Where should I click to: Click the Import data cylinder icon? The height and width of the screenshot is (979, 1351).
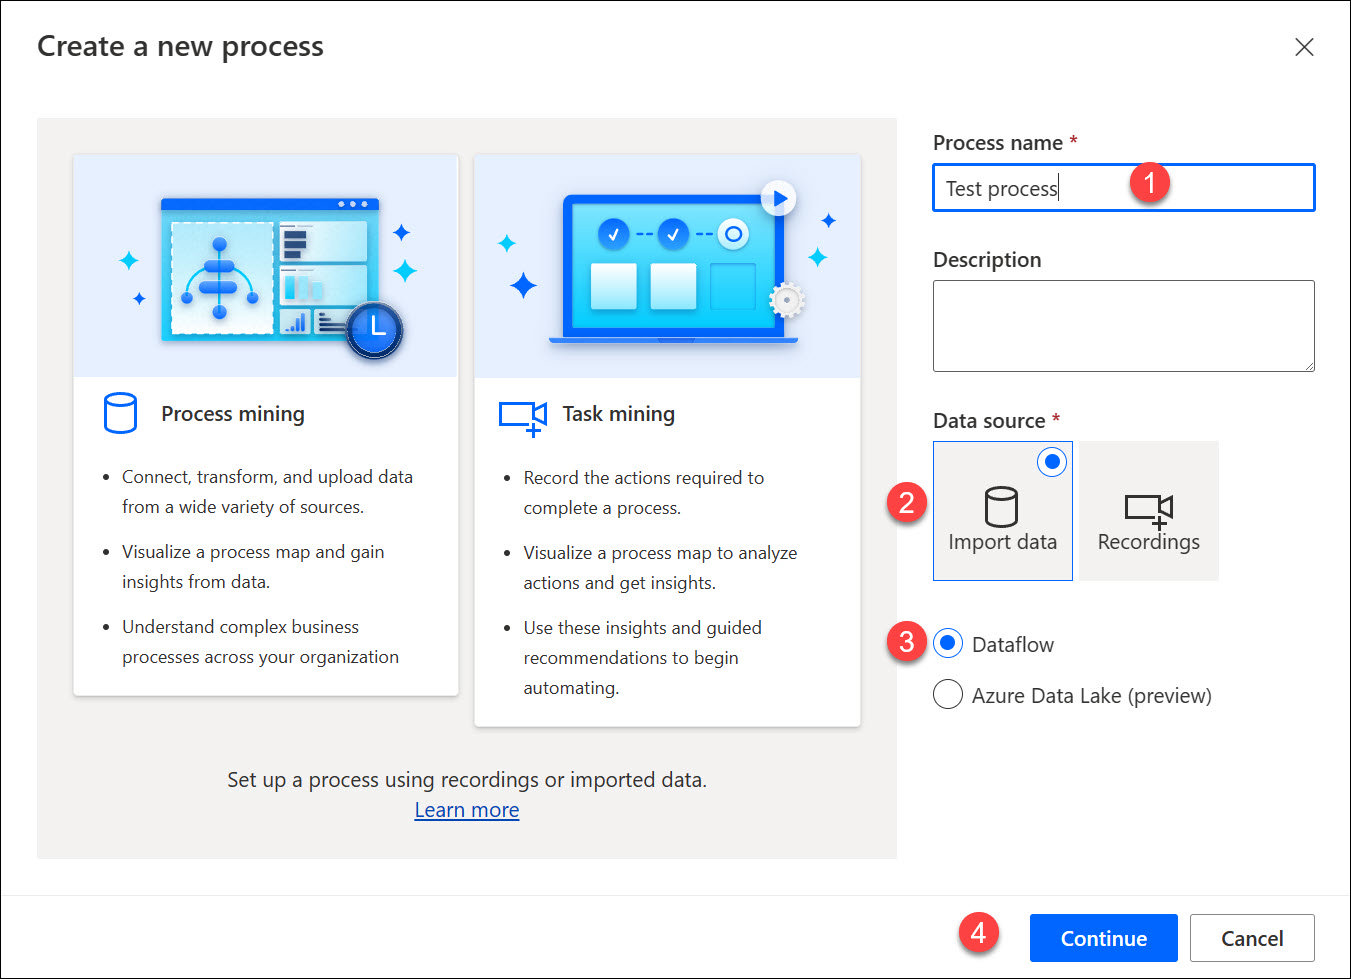tap(1001, 506)
